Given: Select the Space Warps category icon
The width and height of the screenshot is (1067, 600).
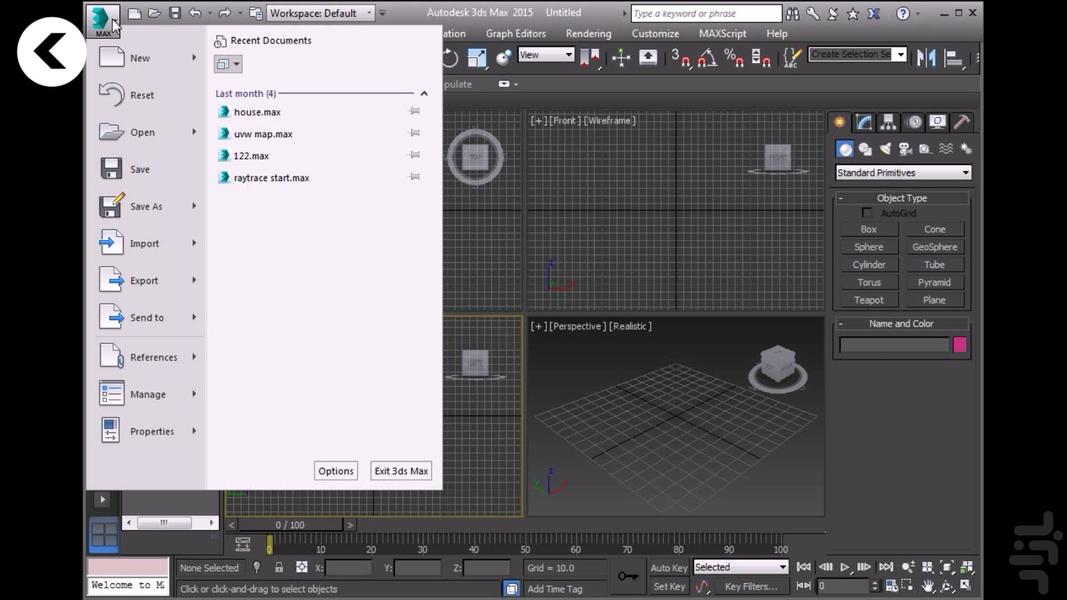Looking at the screenshot, I should [x=946, y=148].
